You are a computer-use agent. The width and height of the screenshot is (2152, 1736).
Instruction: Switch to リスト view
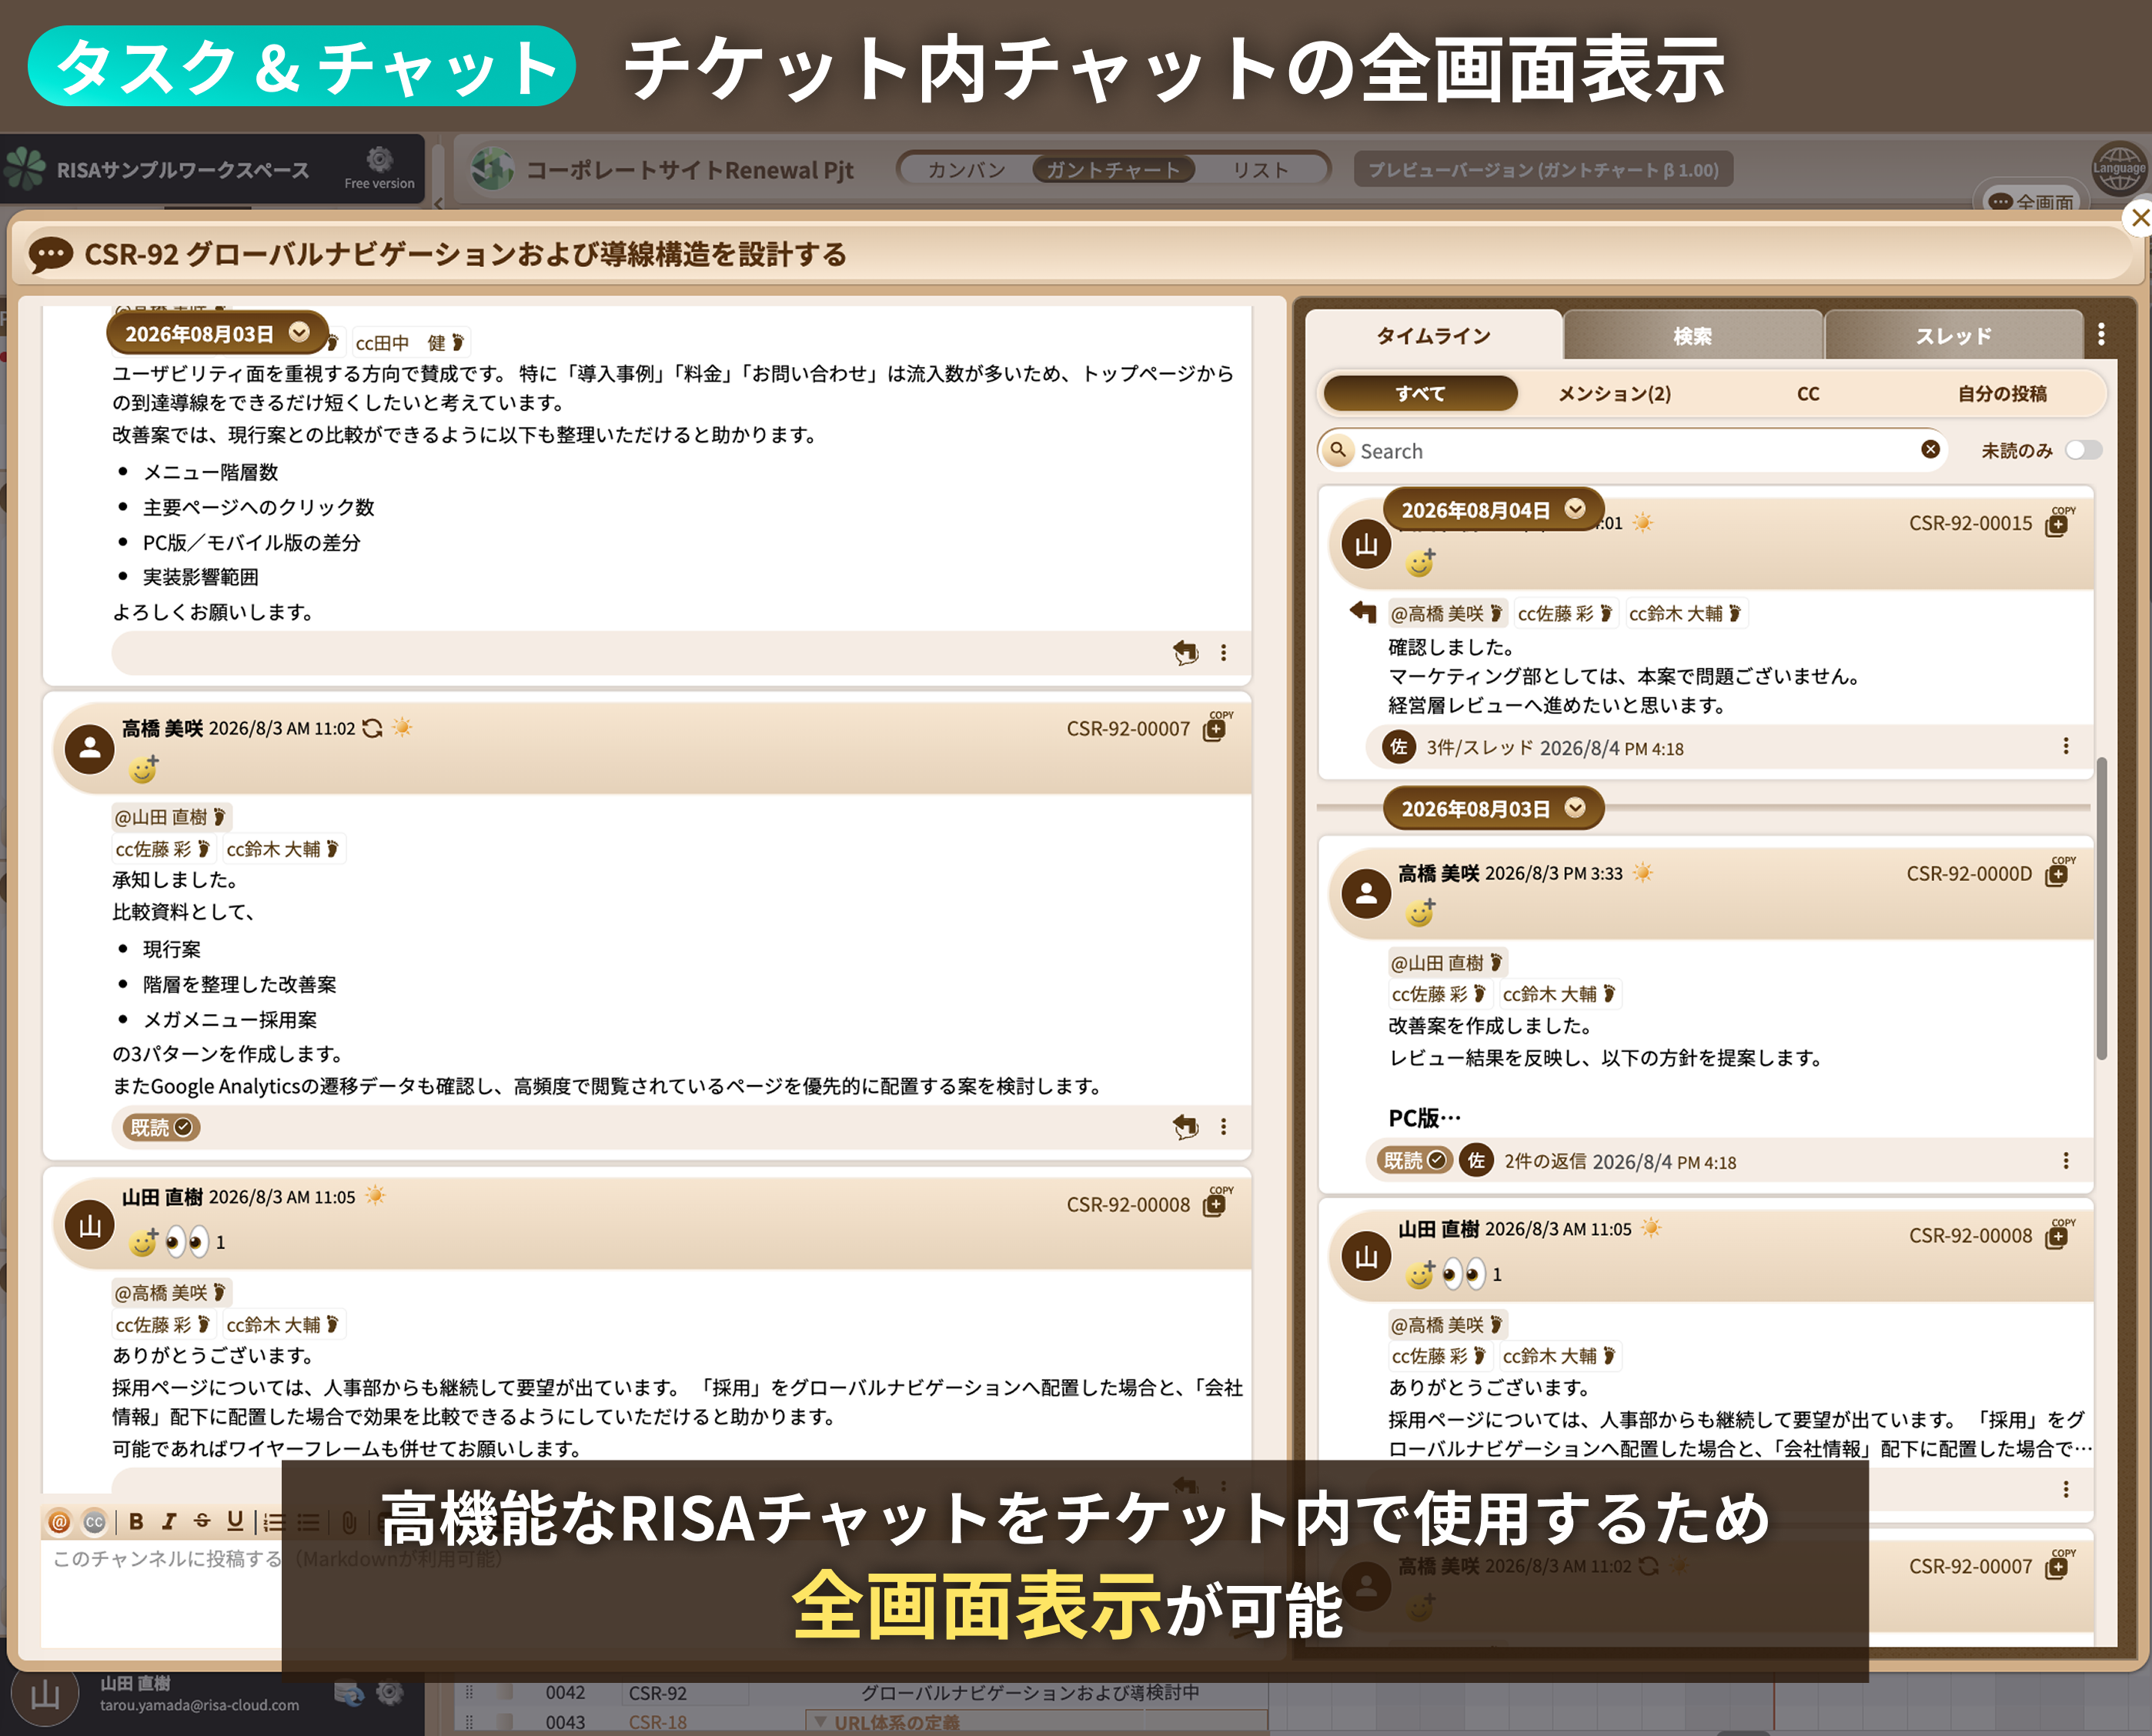point(1260,169)
